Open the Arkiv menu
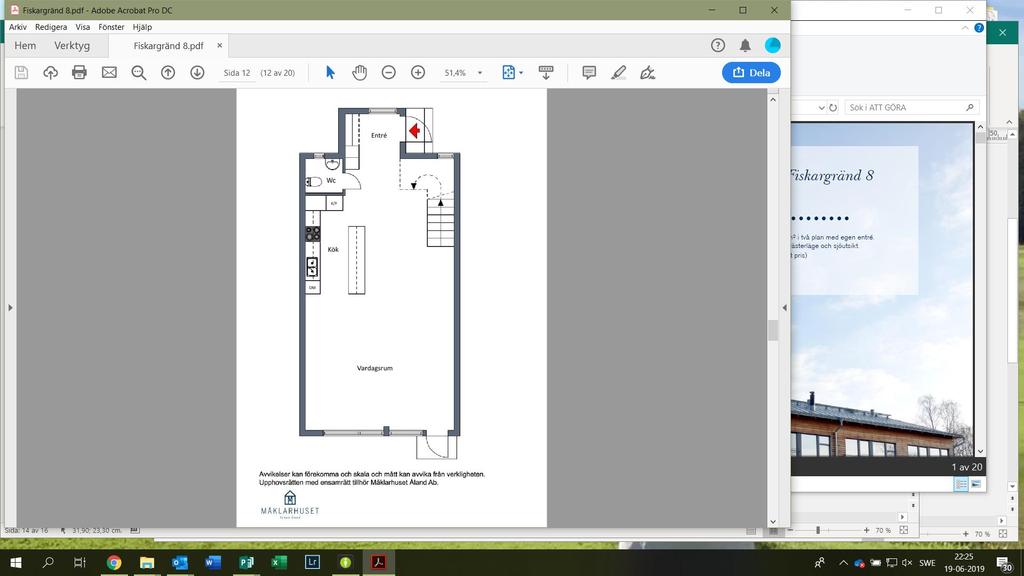 (x=18, y=27)
